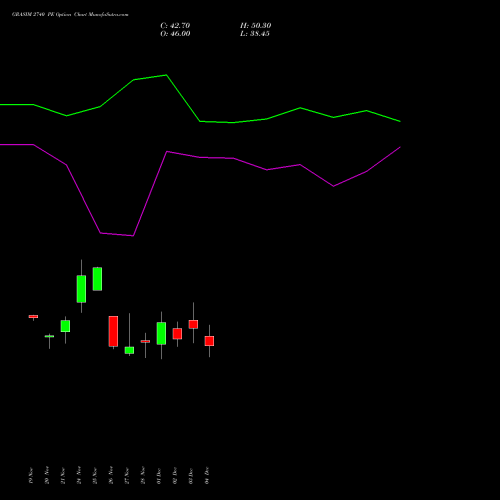This screenshot has height=500, width=500.
Task: Click the high value H: 50.30
Action: tap(255, 26)
